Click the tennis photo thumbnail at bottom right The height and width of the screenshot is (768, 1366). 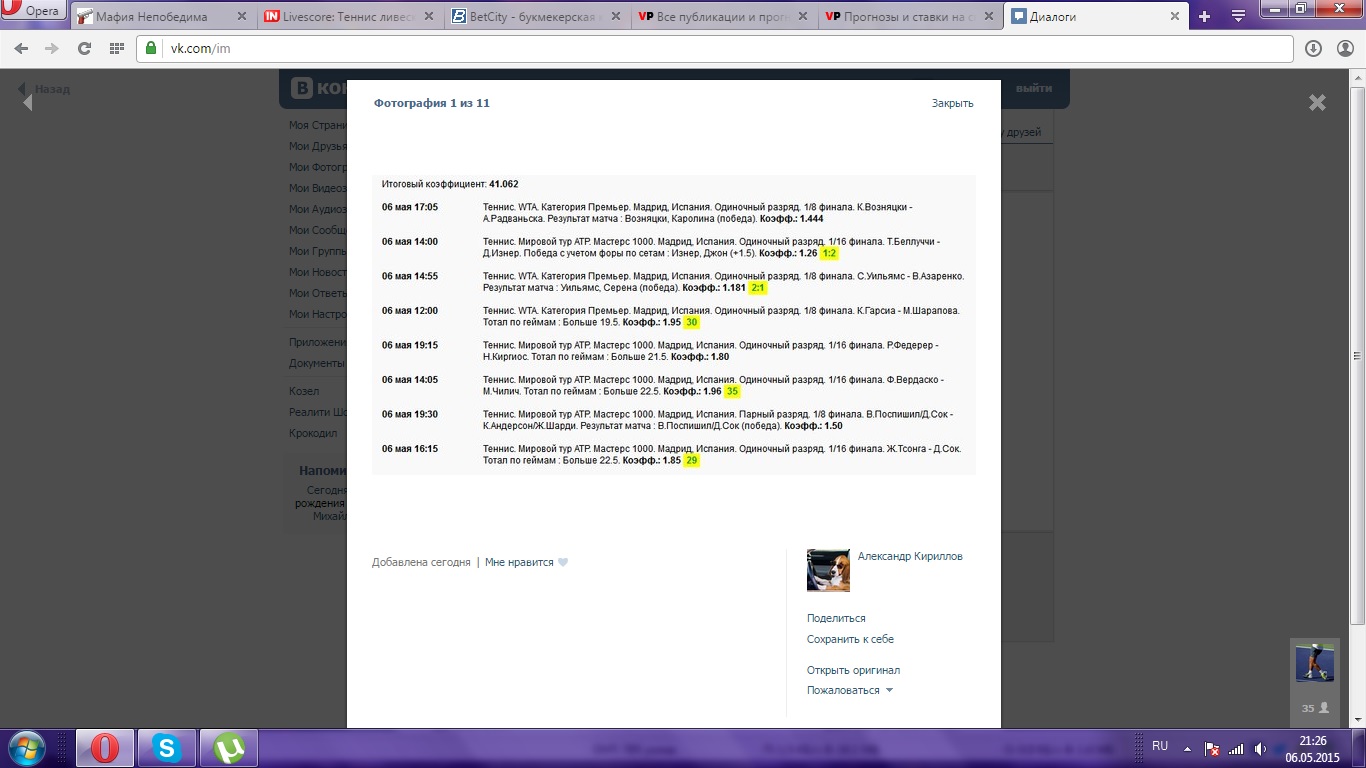(1315, 662)
